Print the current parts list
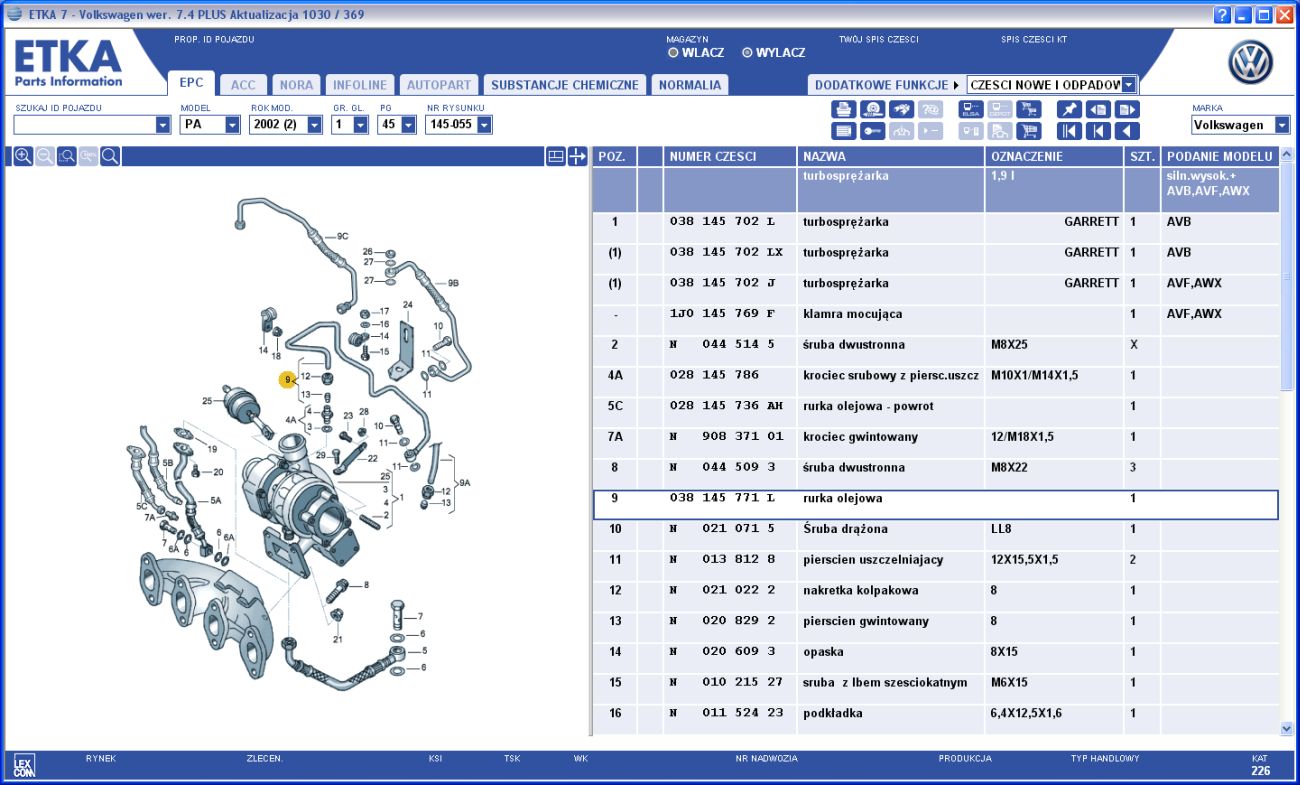 coord(844,109)
